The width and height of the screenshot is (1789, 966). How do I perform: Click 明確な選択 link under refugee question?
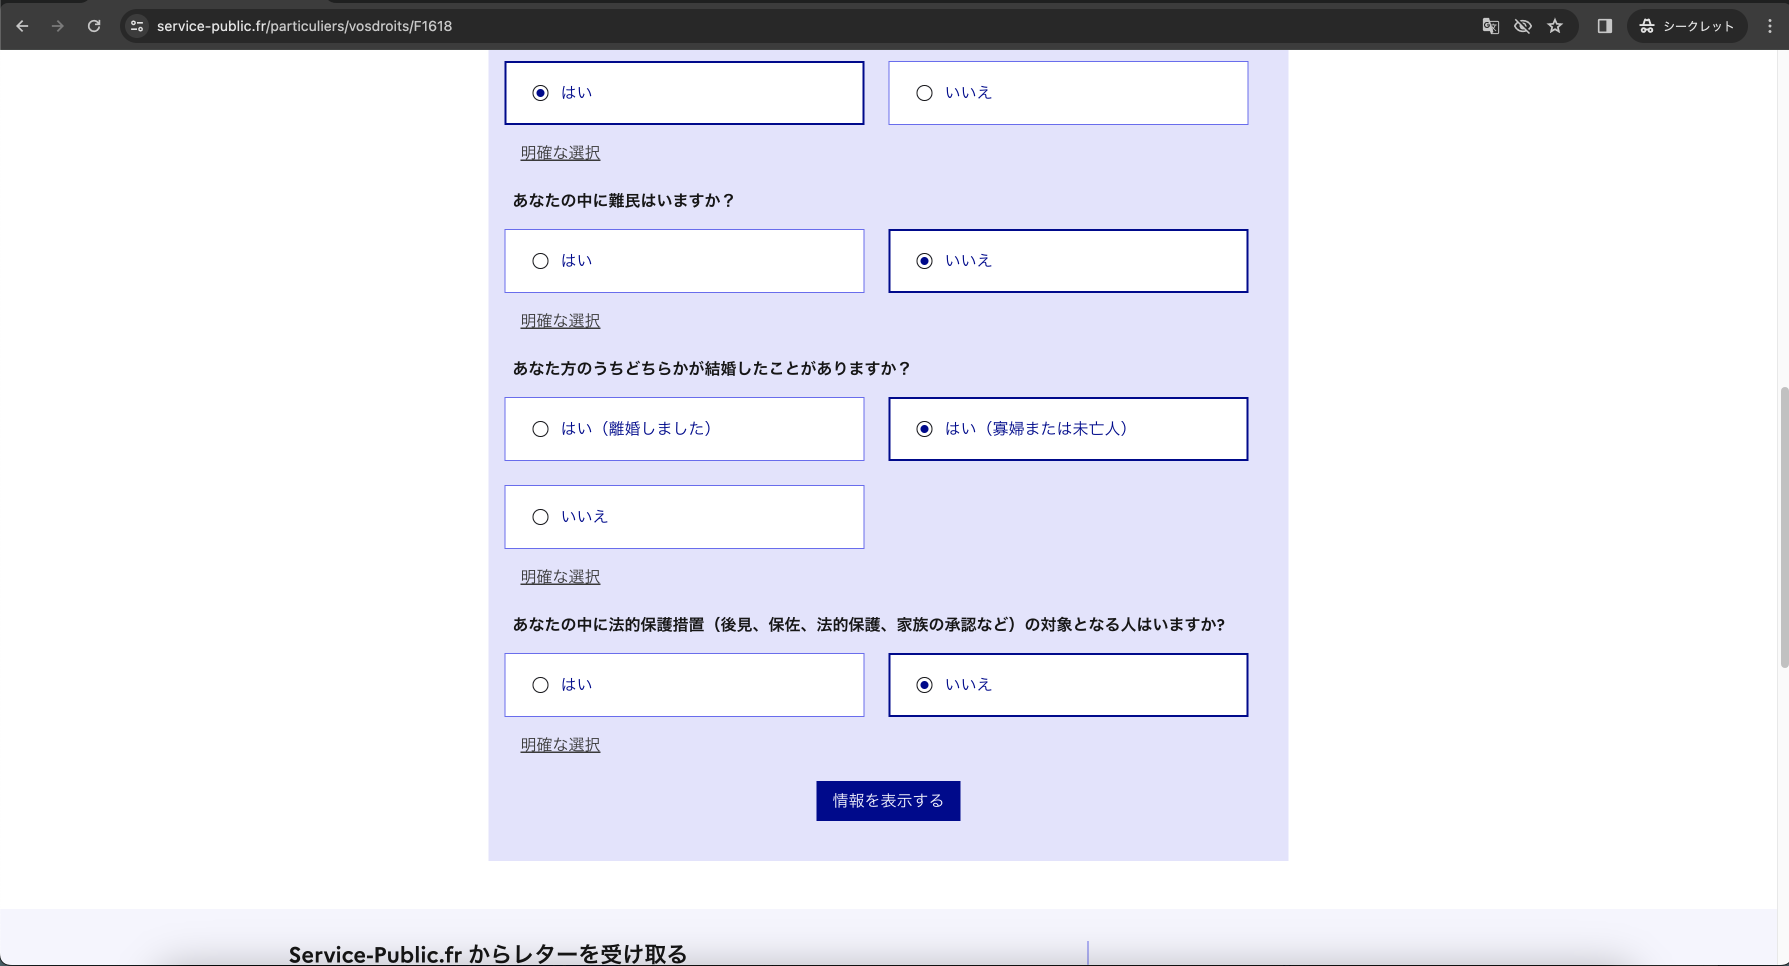click(560, 321)
